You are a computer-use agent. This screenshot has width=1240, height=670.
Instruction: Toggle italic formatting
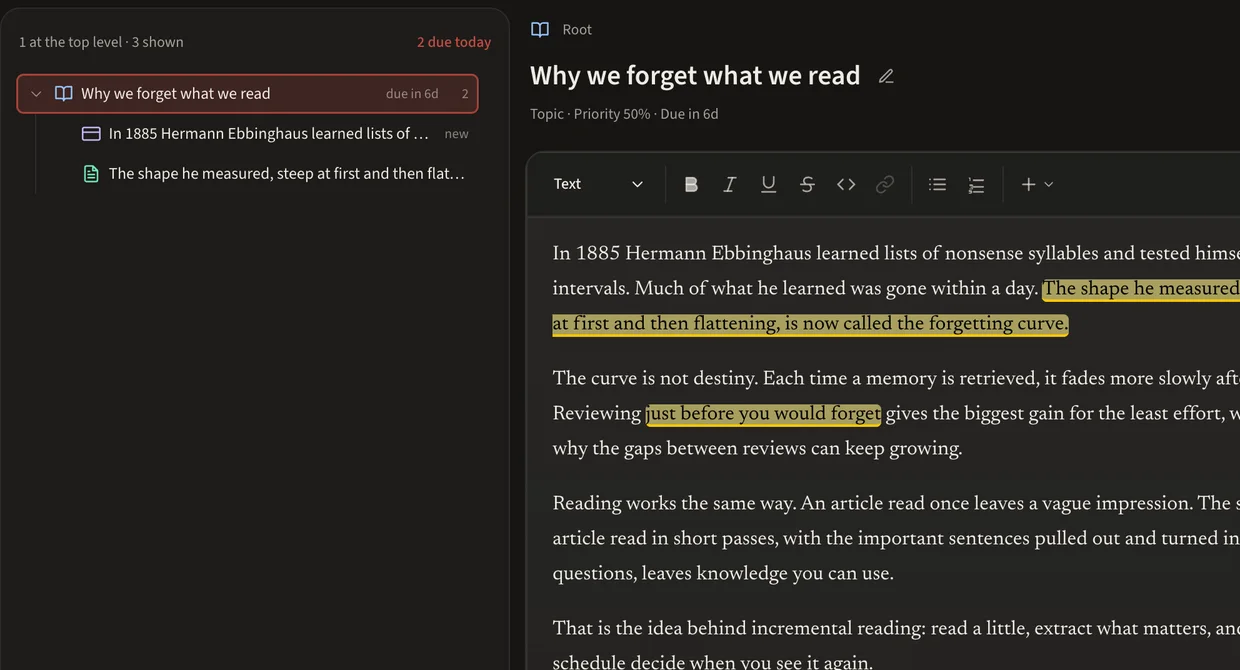pyautogui.click(x=730, y=184)
